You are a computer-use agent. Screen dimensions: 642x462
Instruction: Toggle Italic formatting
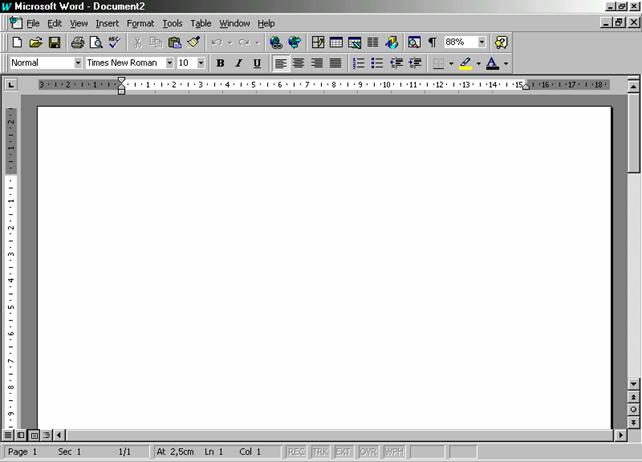(x=238, y=63)
